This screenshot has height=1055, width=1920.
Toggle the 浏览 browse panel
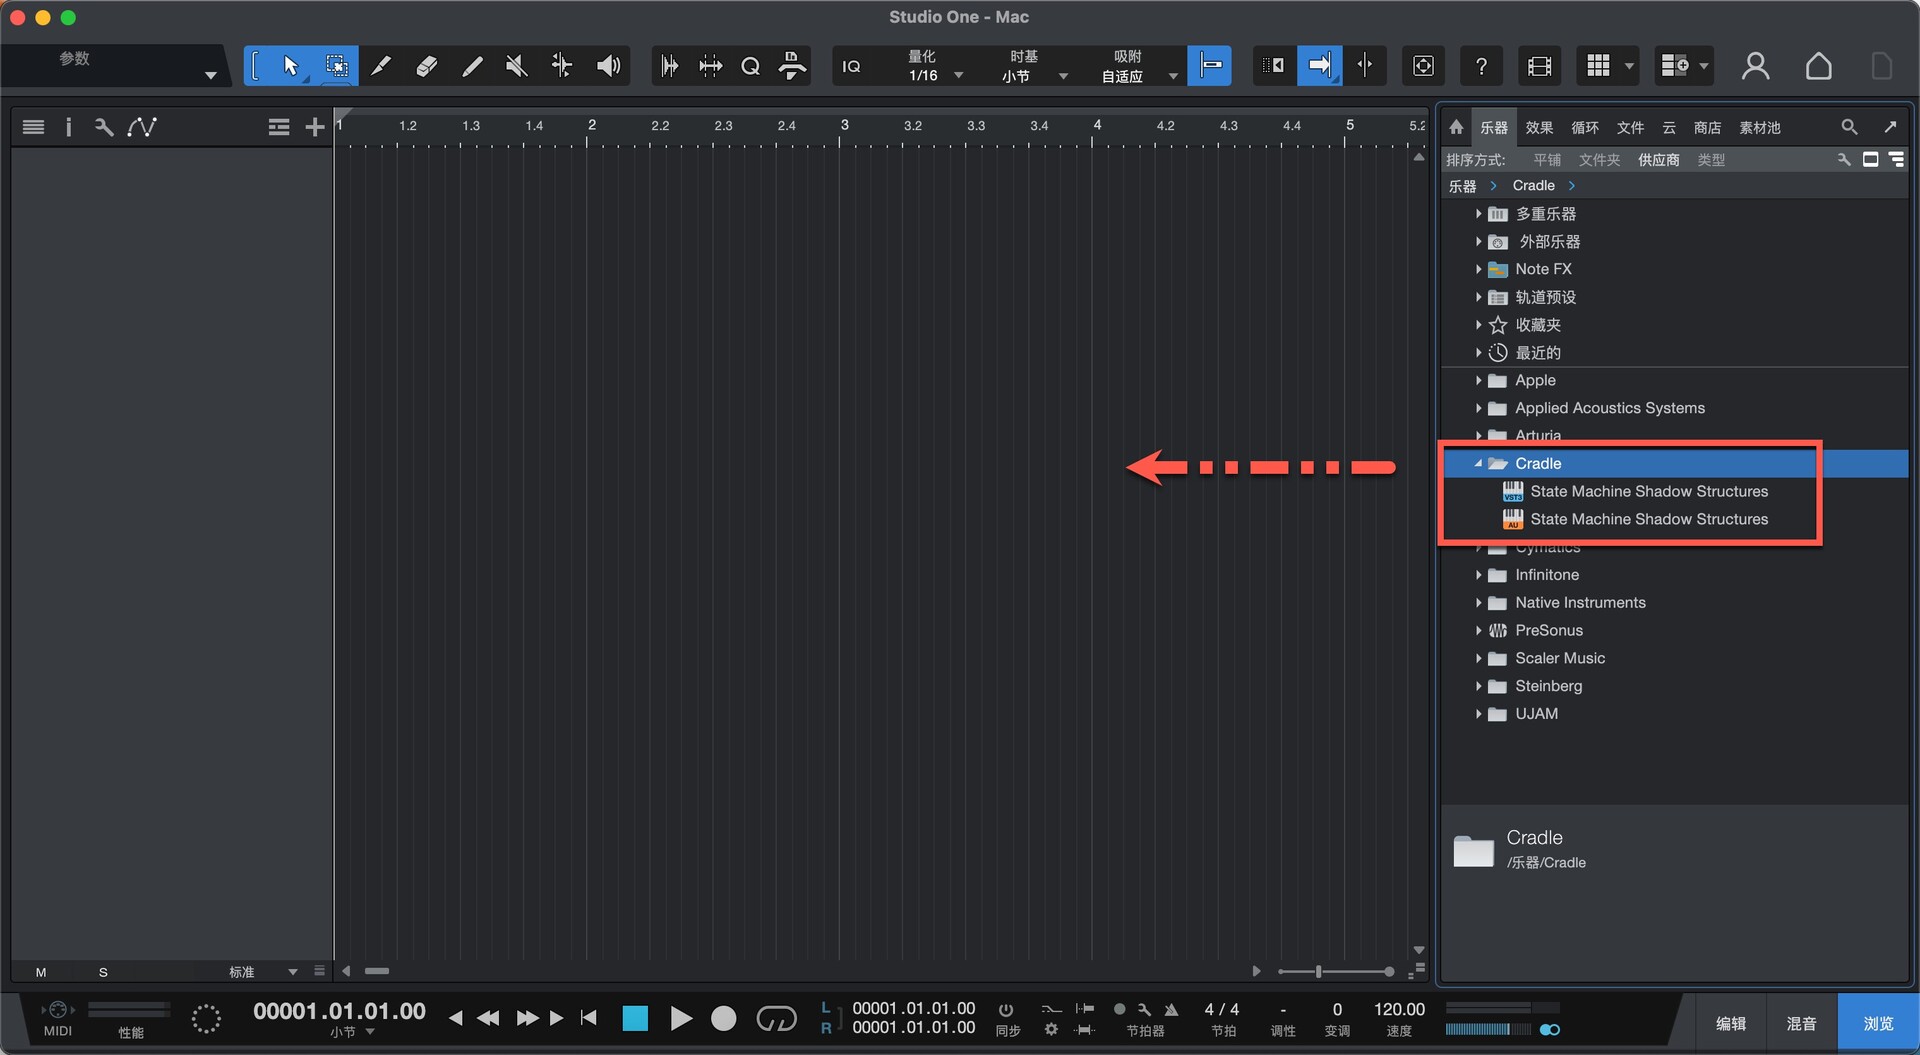point(1878,1023)
